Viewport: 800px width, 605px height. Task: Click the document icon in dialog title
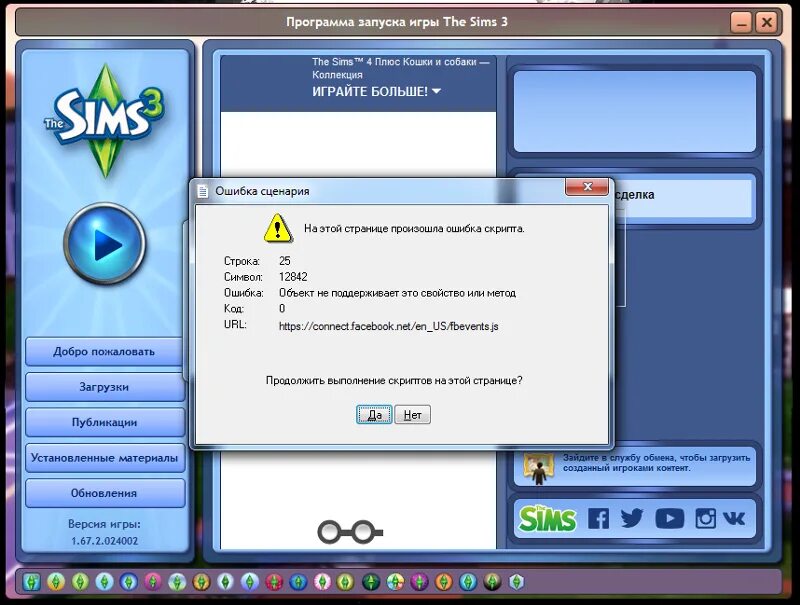point(203,191)
